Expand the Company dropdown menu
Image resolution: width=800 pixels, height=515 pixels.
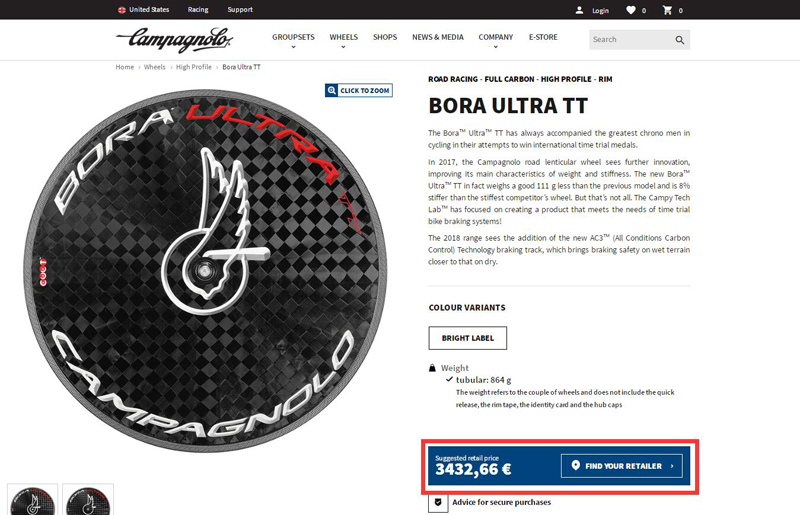coord(495,40)
